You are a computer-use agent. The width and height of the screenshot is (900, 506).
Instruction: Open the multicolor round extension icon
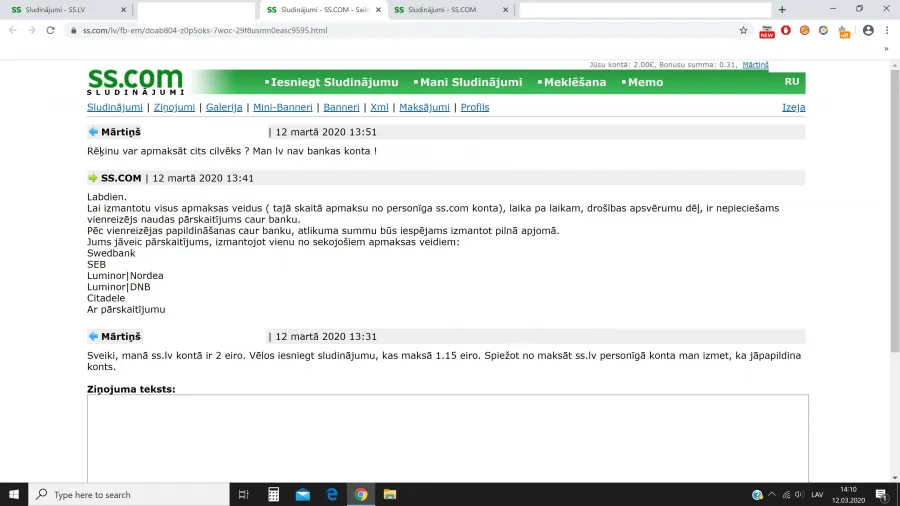point(824,30)
